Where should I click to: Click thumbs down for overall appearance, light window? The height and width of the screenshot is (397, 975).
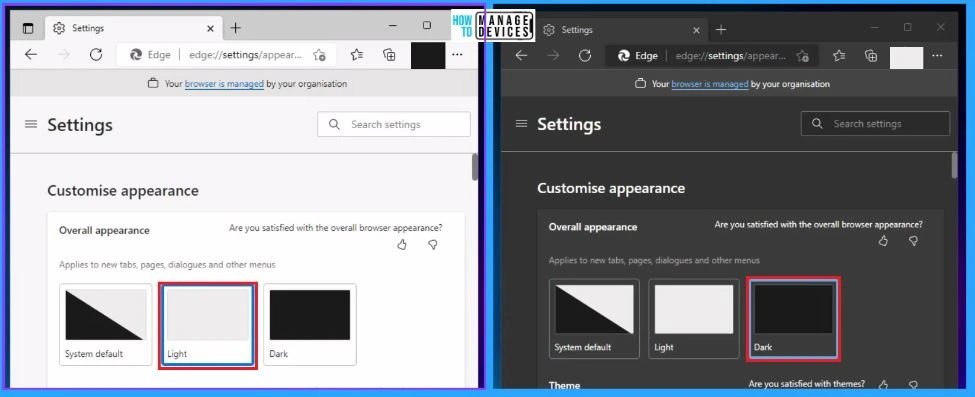point(433,245)
